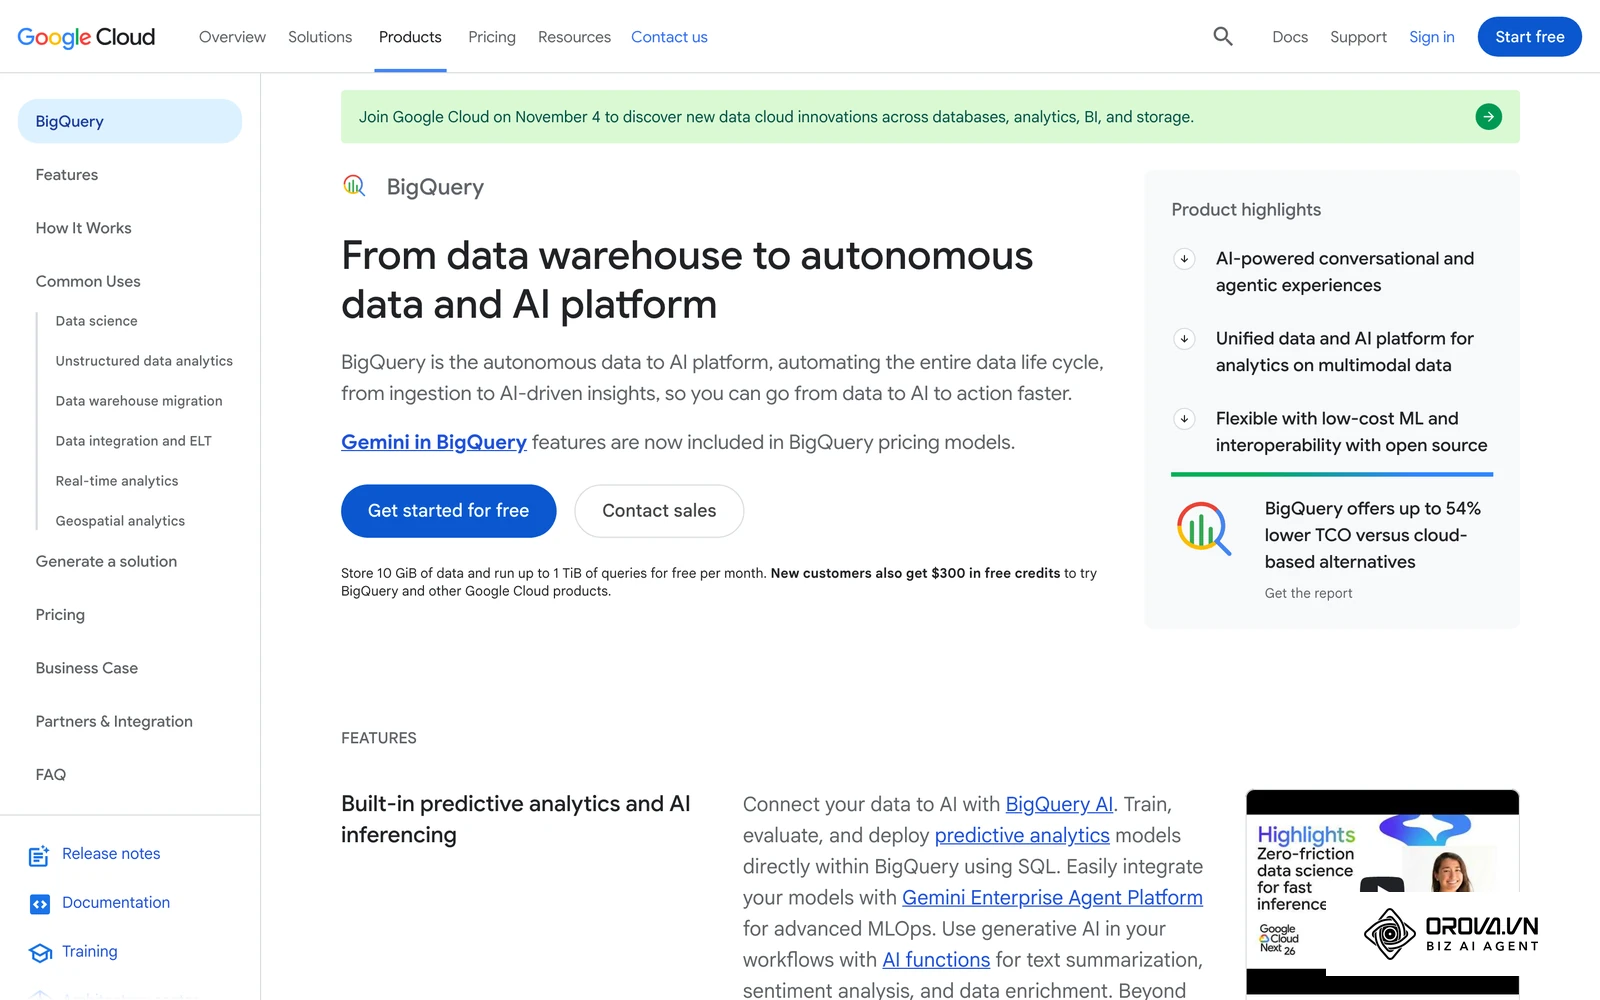This screenshot has height=1000, width=1600.
Task: Click the Training graduation cap icon
Action: tap(40, 953)
